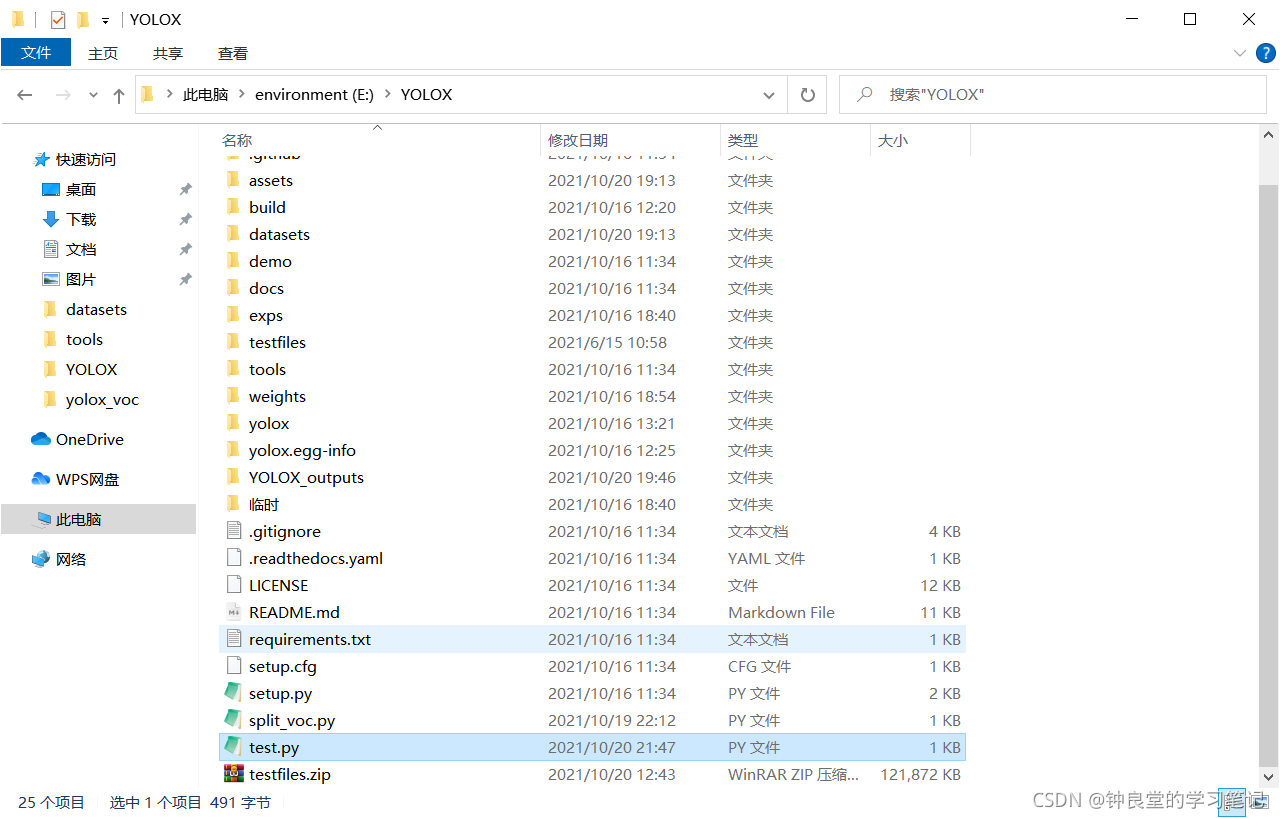Click the .gitignore file icon
Image resolution: width=1280 pixels, height=818 pixels.
pyautogui.click(x=233, y=531)
